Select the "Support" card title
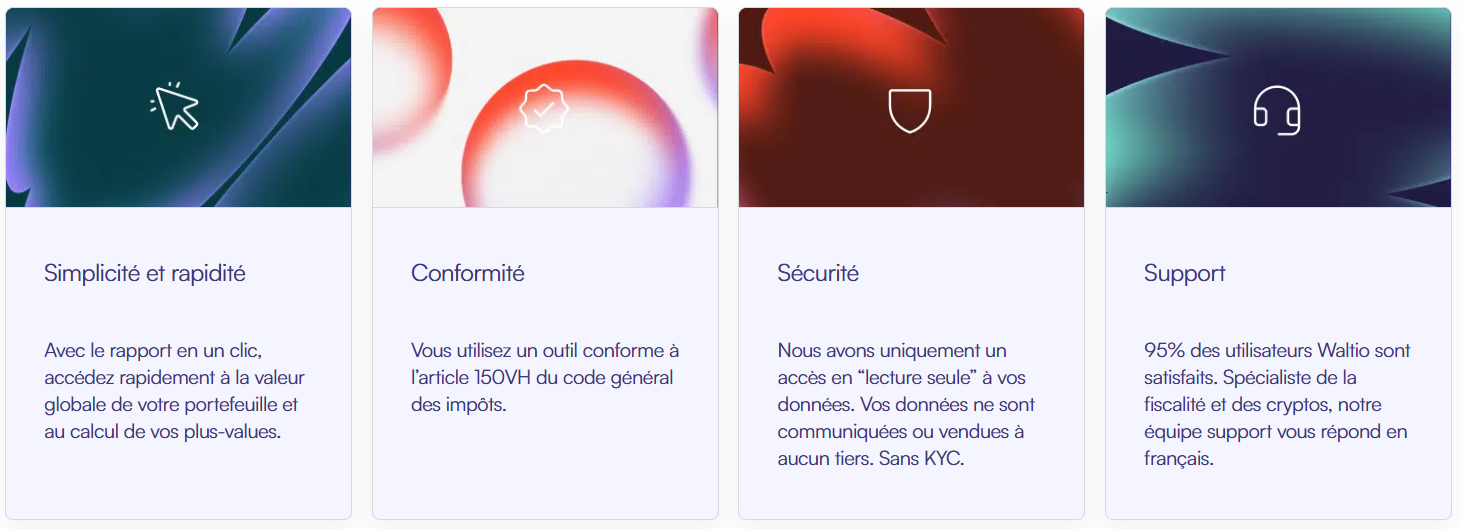This screenshot has width=1463, height=529. (x=1185, y=273)
